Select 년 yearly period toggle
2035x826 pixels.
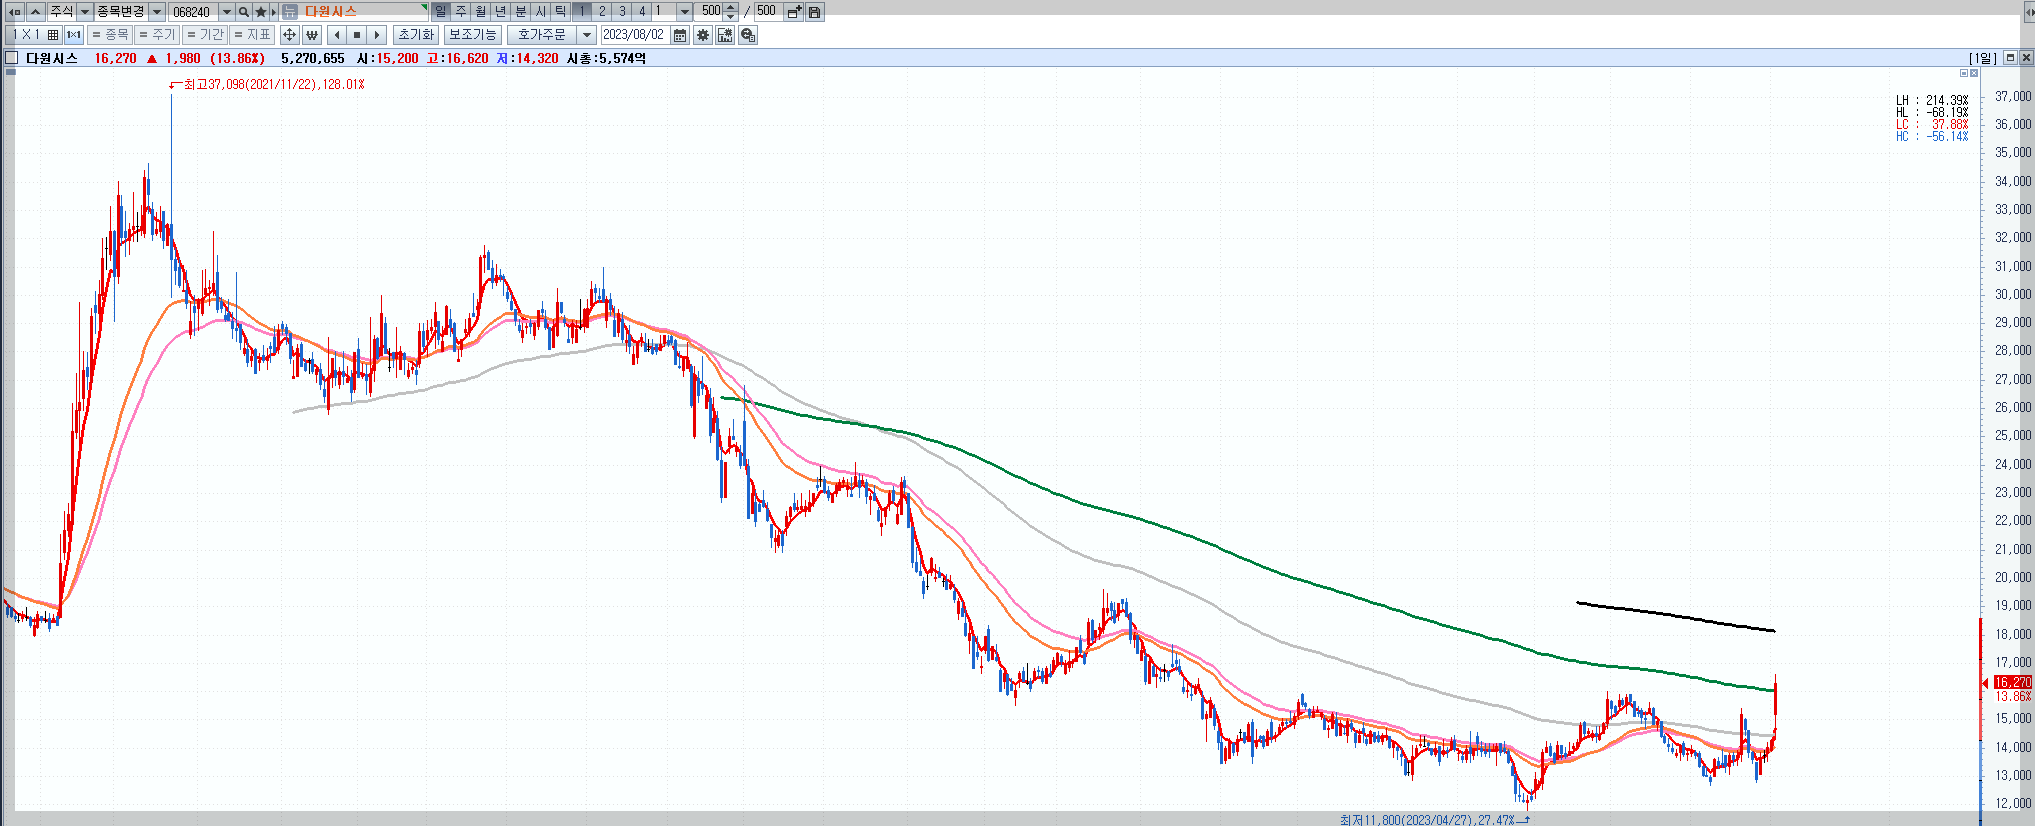pyautogui.click(x=501, y=11)
